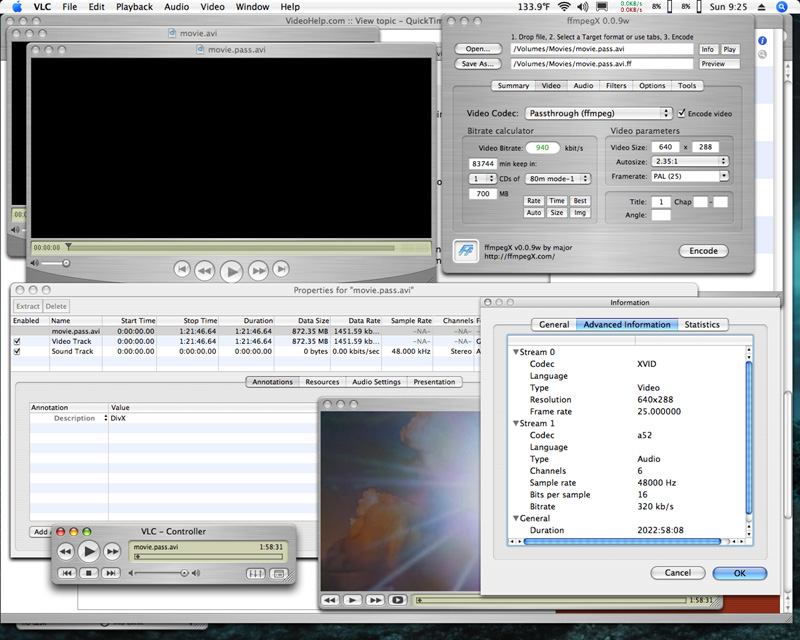Screen dimensions: 800x640
Task: Fast forward in VLC video window
Action: coord(375,600)
